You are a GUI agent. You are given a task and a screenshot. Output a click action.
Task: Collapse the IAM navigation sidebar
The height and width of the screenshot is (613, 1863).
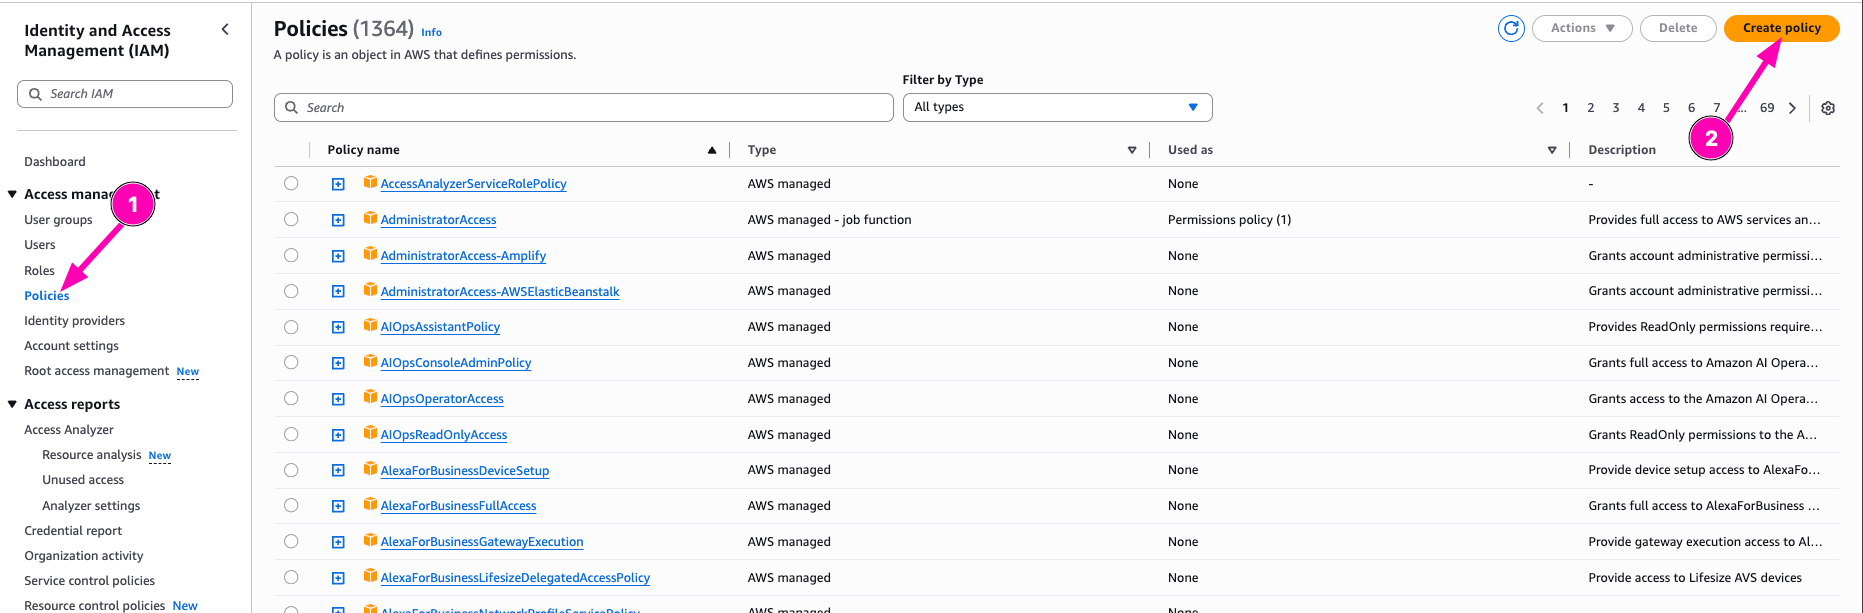pyautogui.click(x=225, y=30)
